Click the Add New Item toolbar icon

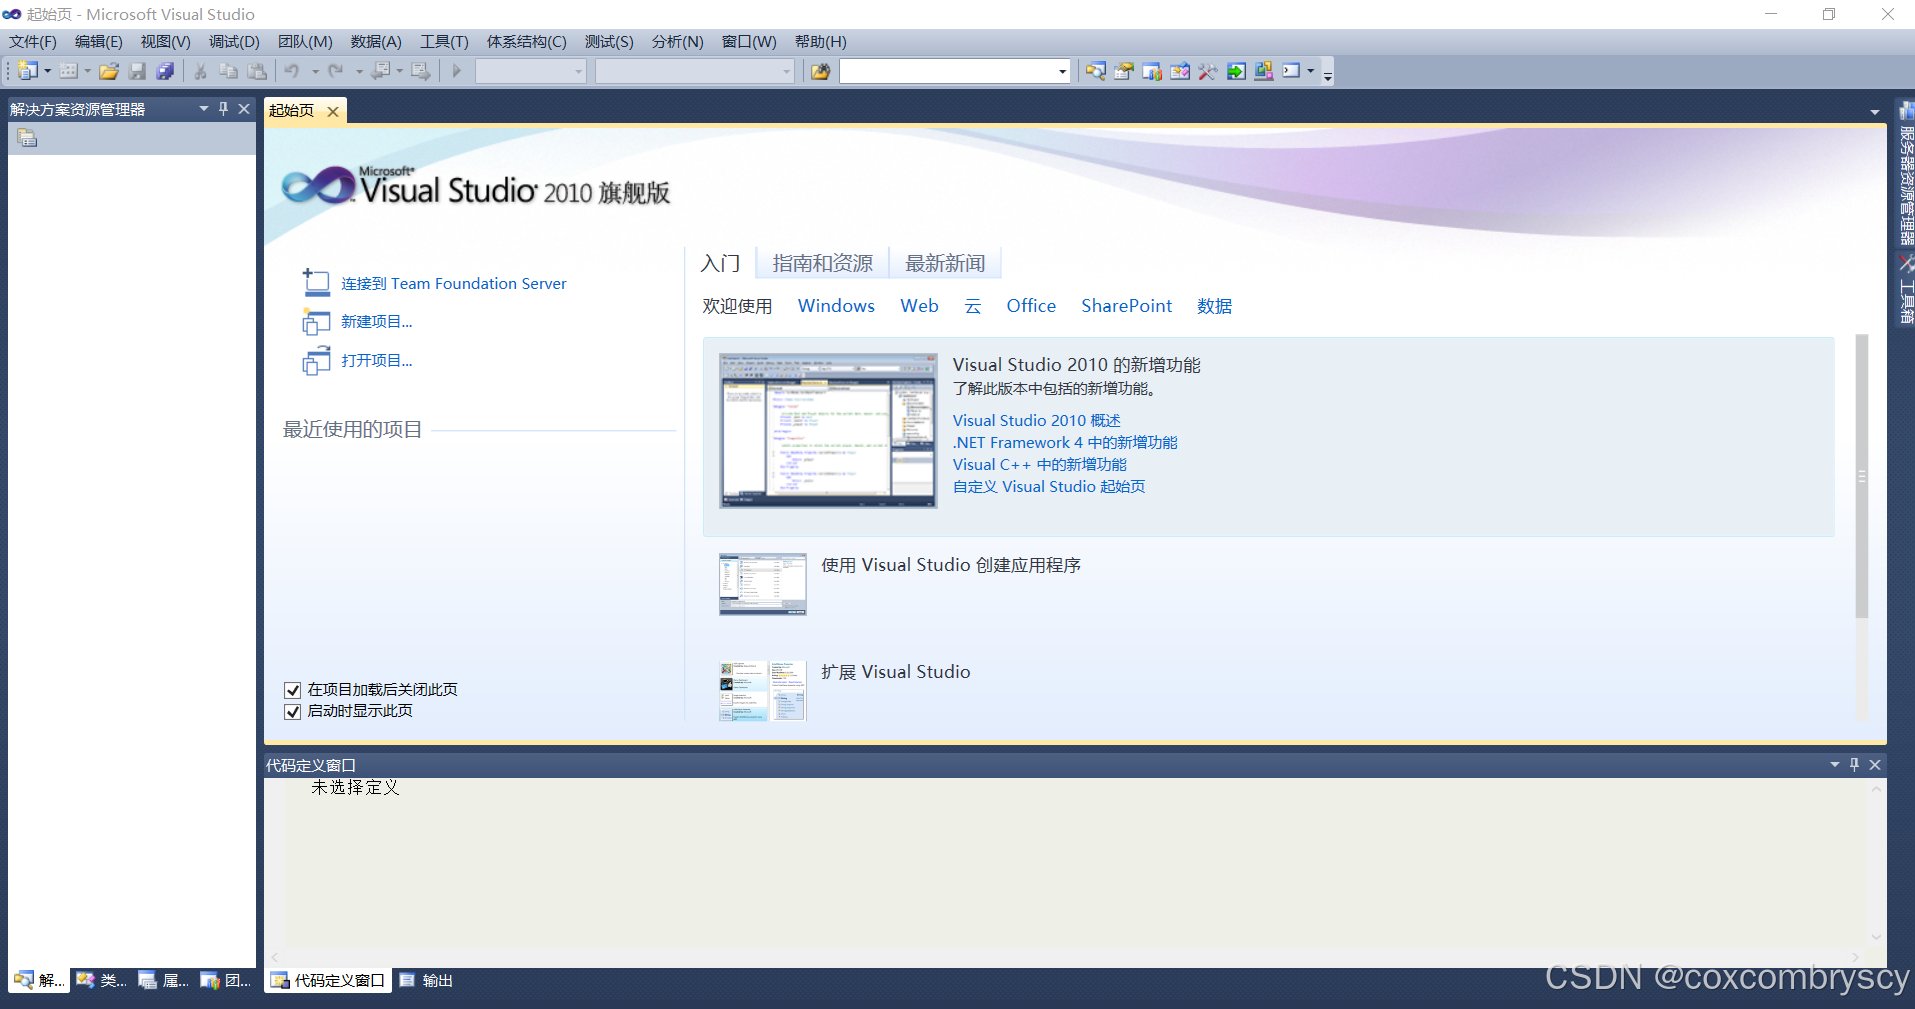click(68, 71)
